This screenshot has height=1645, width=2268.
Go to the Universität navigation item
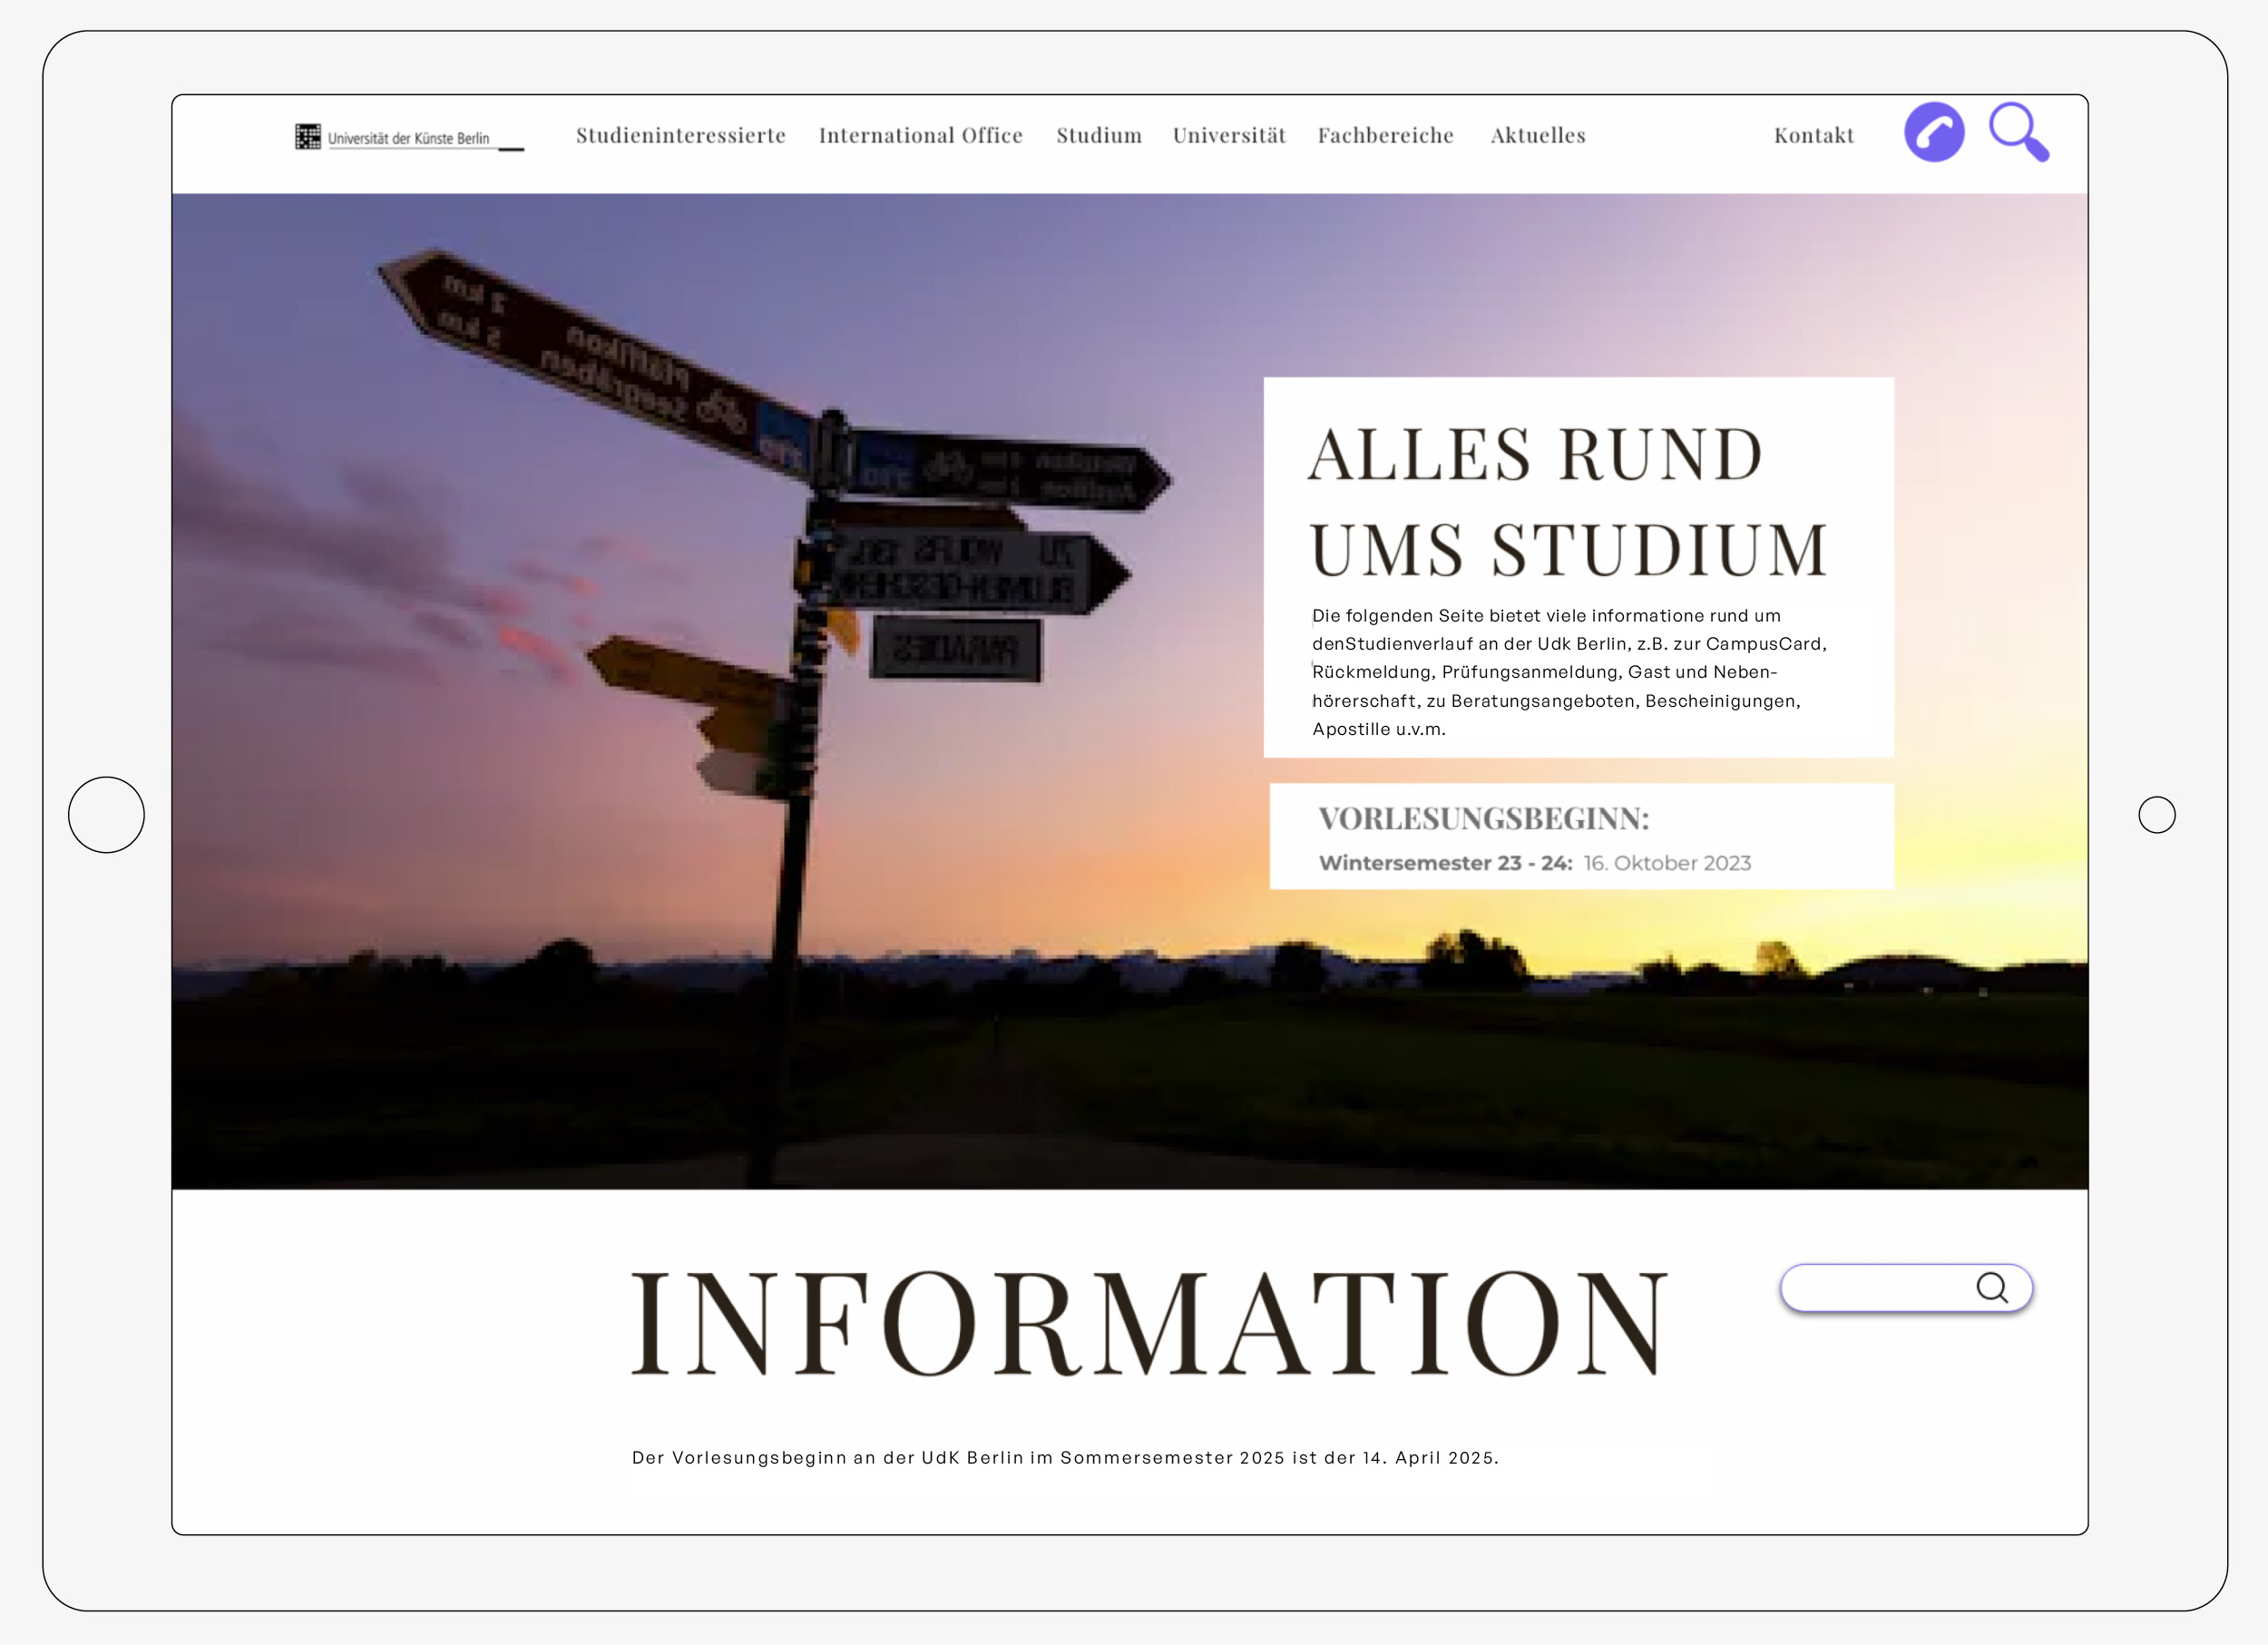tap(1228, 135)
